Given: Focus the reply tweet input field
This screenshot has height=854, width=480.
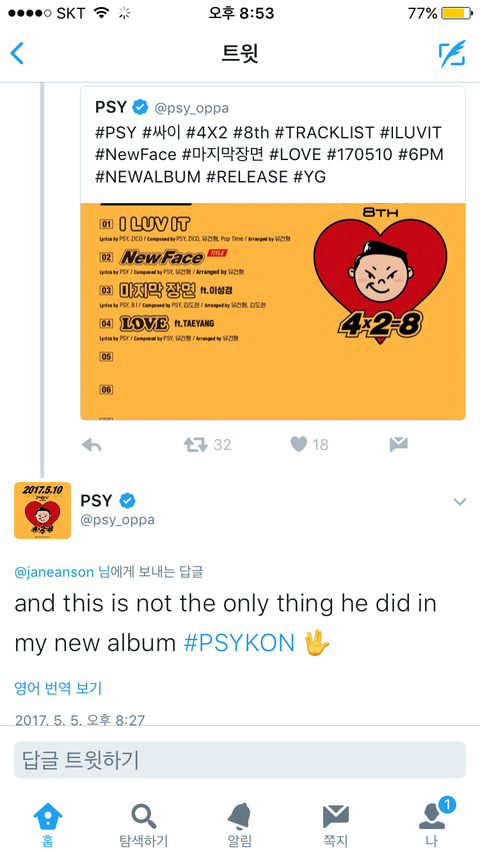Looking at the screenshot, I should pyautogui.click(x=240, y=760).
